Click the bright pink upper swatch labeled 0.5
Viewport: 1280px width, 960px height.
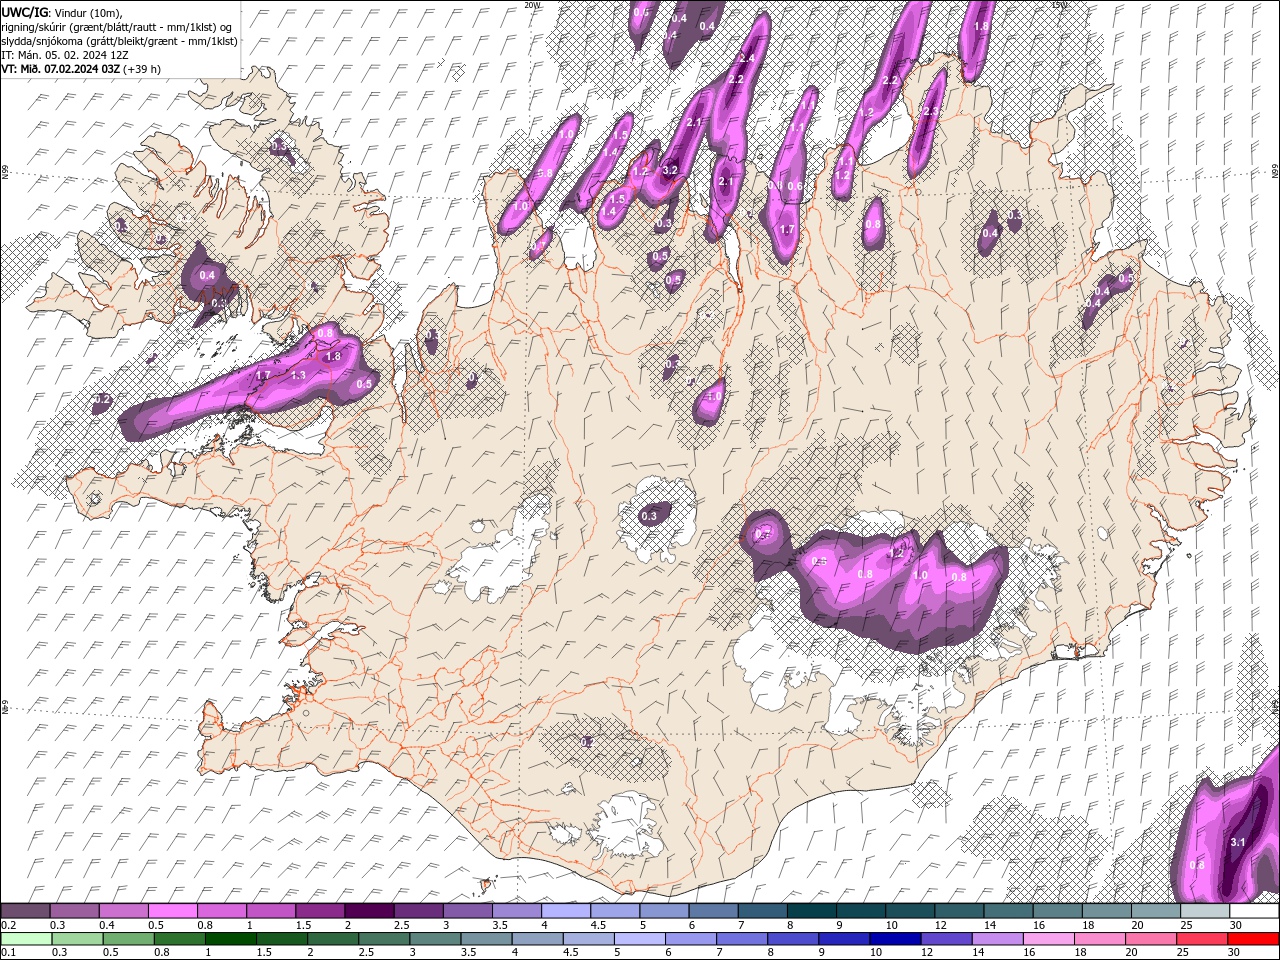172,911
